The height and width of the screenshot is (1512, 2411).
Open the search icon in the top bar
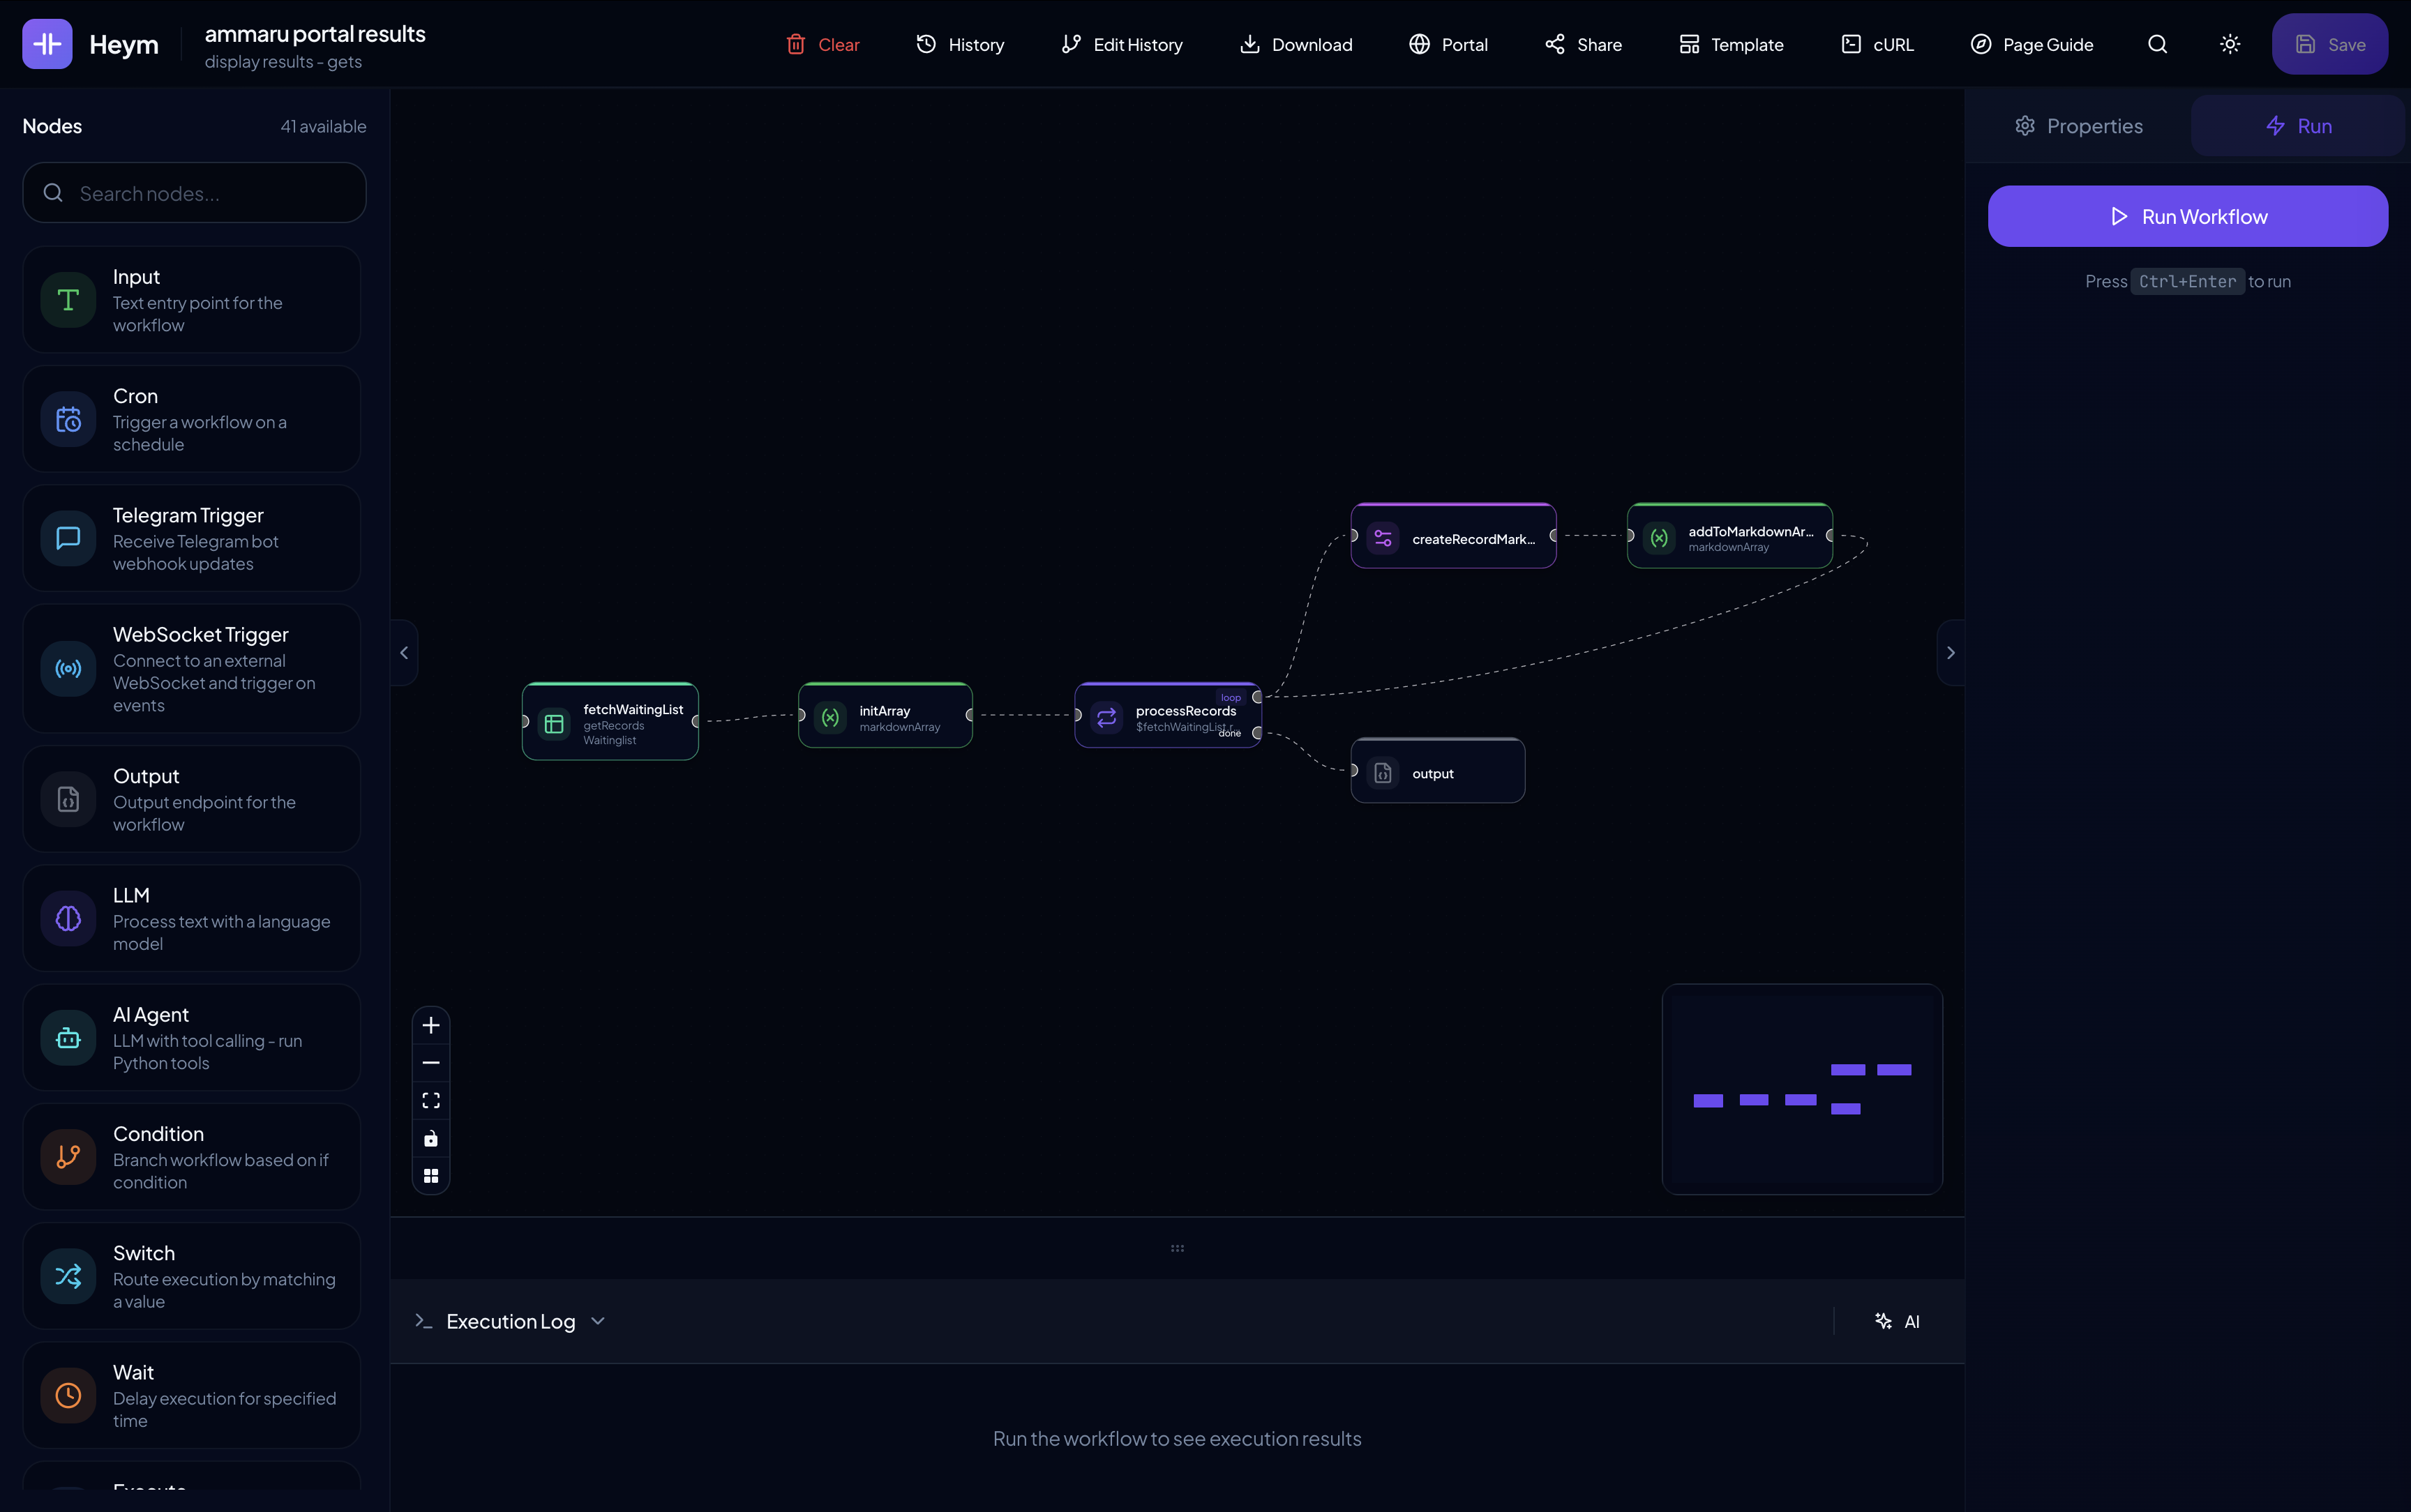(2157, 43)
